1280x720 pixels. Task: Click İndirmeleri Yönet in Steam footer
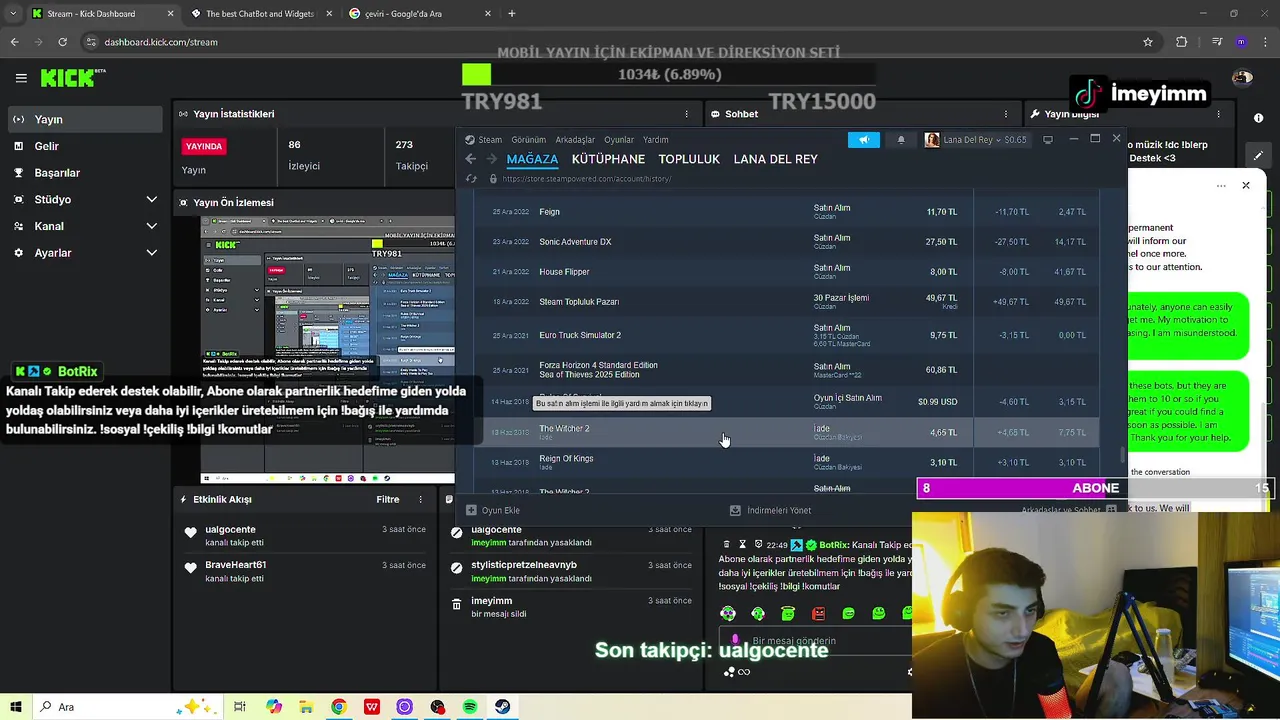click(770, 510)
